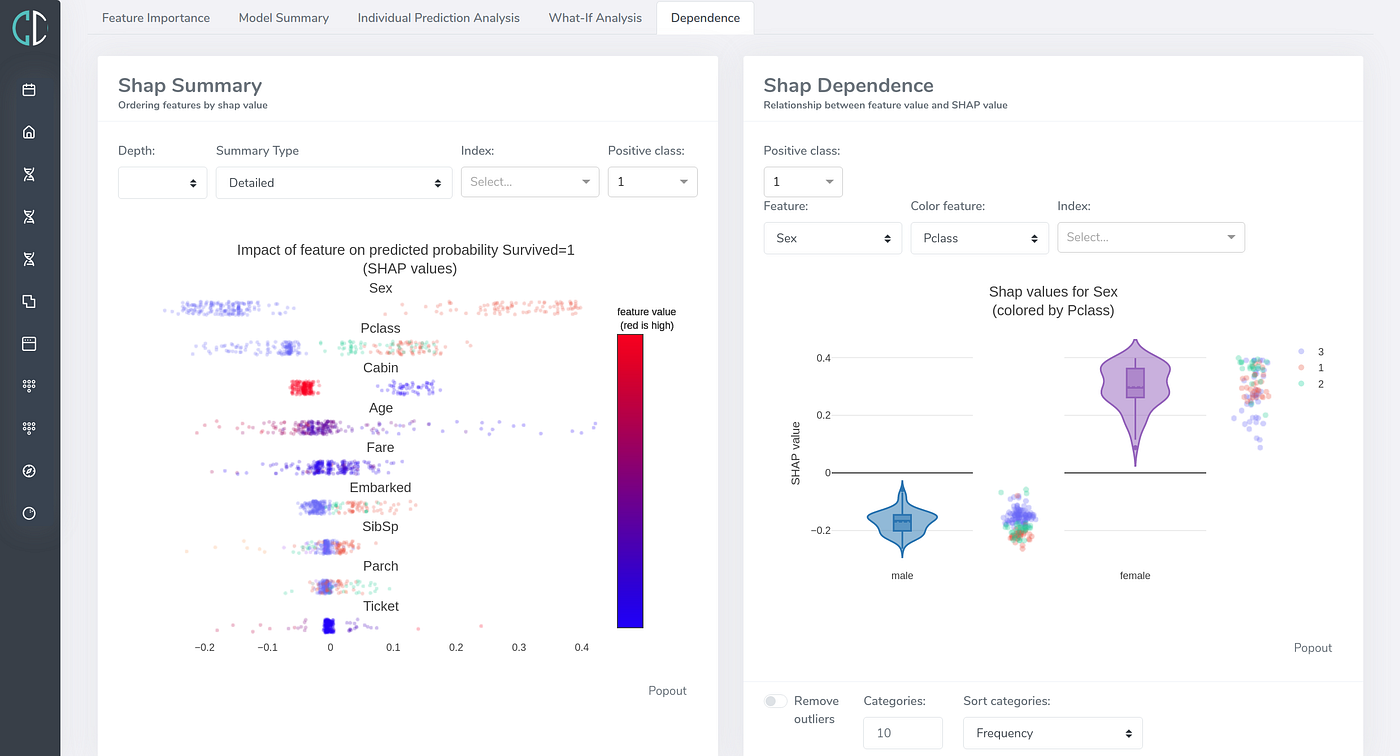Open the Shap Summary Index selector
Viewport: 1400px width, 756px height.
530,182
